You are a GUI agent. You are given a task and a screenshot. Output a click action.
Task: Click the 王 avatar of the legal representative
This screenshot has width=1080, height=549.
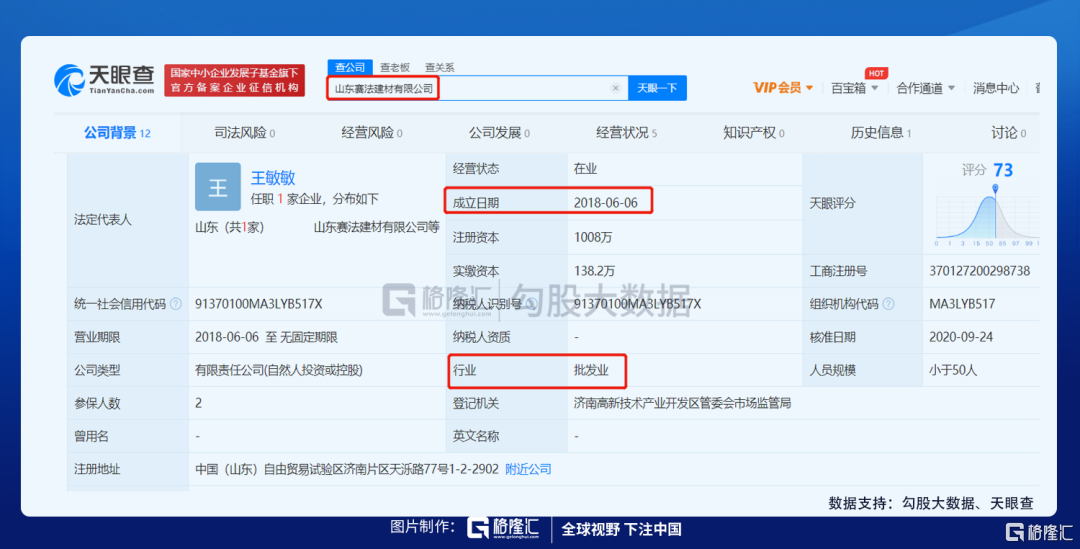pos(218,187)
